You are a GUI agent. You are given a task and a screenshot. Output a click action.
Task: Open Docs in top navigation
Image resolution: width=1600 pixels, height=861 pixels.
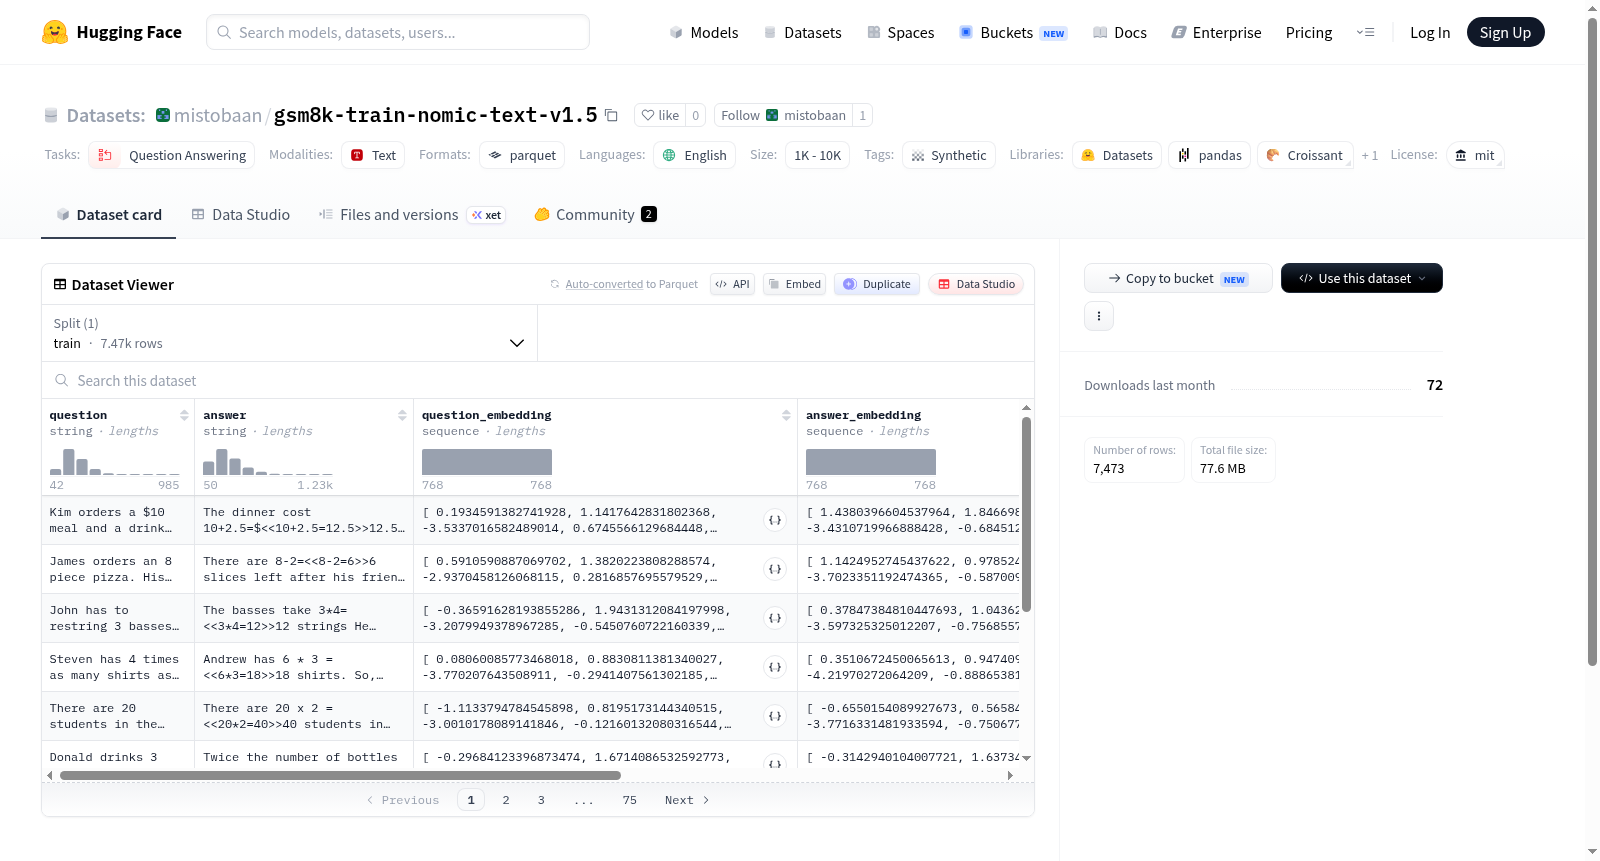[1120, 32]
